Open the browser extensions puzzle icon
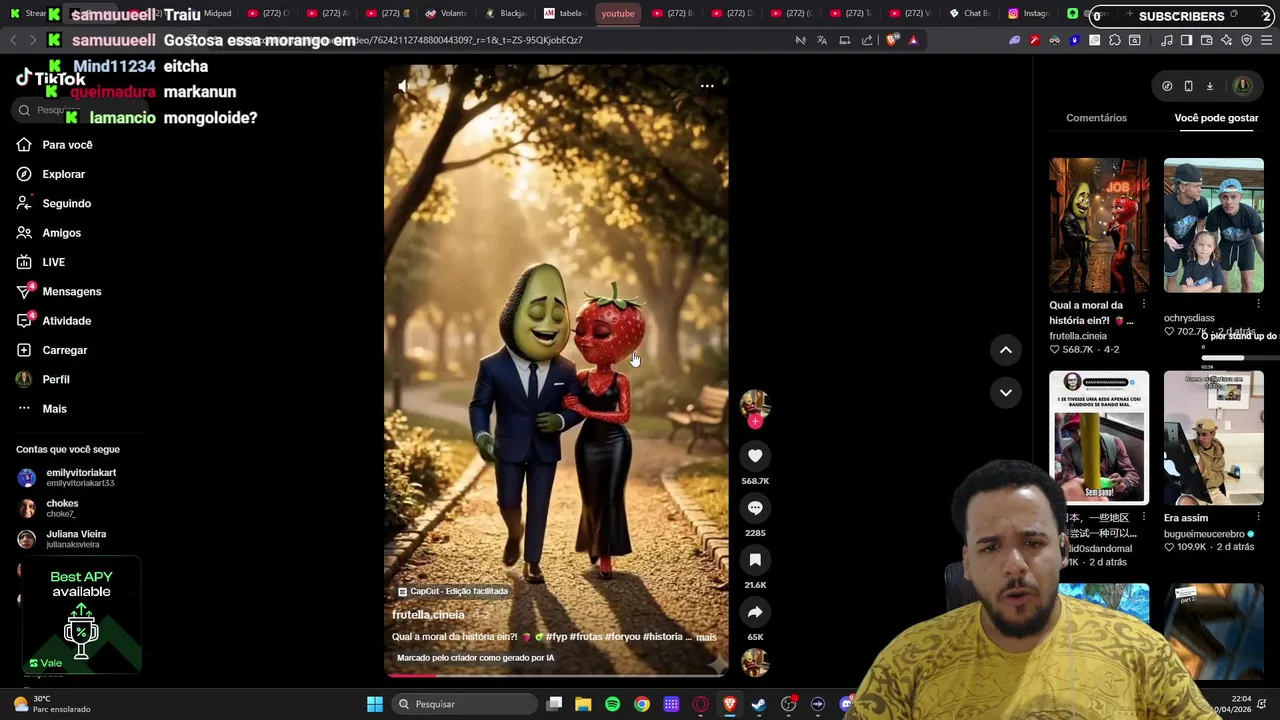Image resolution: width=1280 pixels, height=720 pixels. [x=1115, y=40]
